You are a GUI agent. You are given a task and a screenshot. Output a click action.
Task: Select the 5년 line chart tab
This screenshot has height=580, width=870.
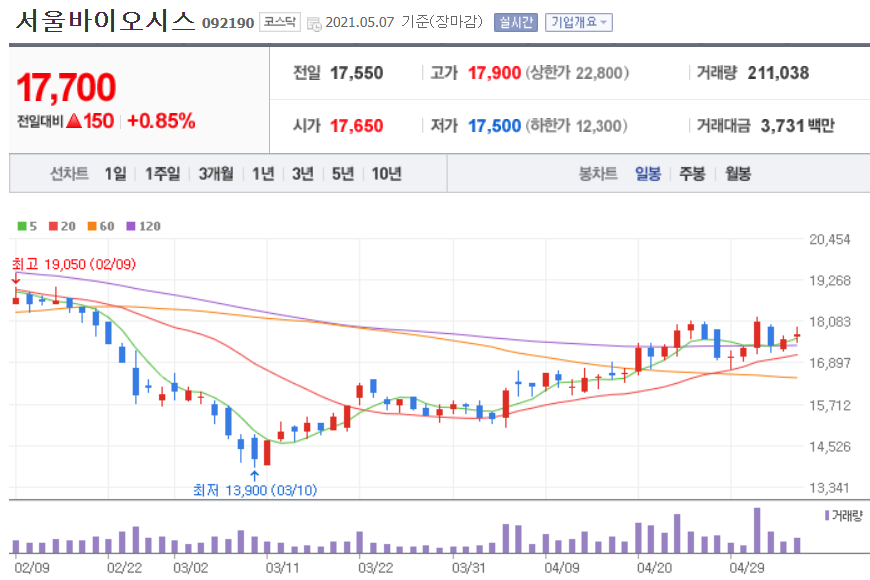coord(343,174)
